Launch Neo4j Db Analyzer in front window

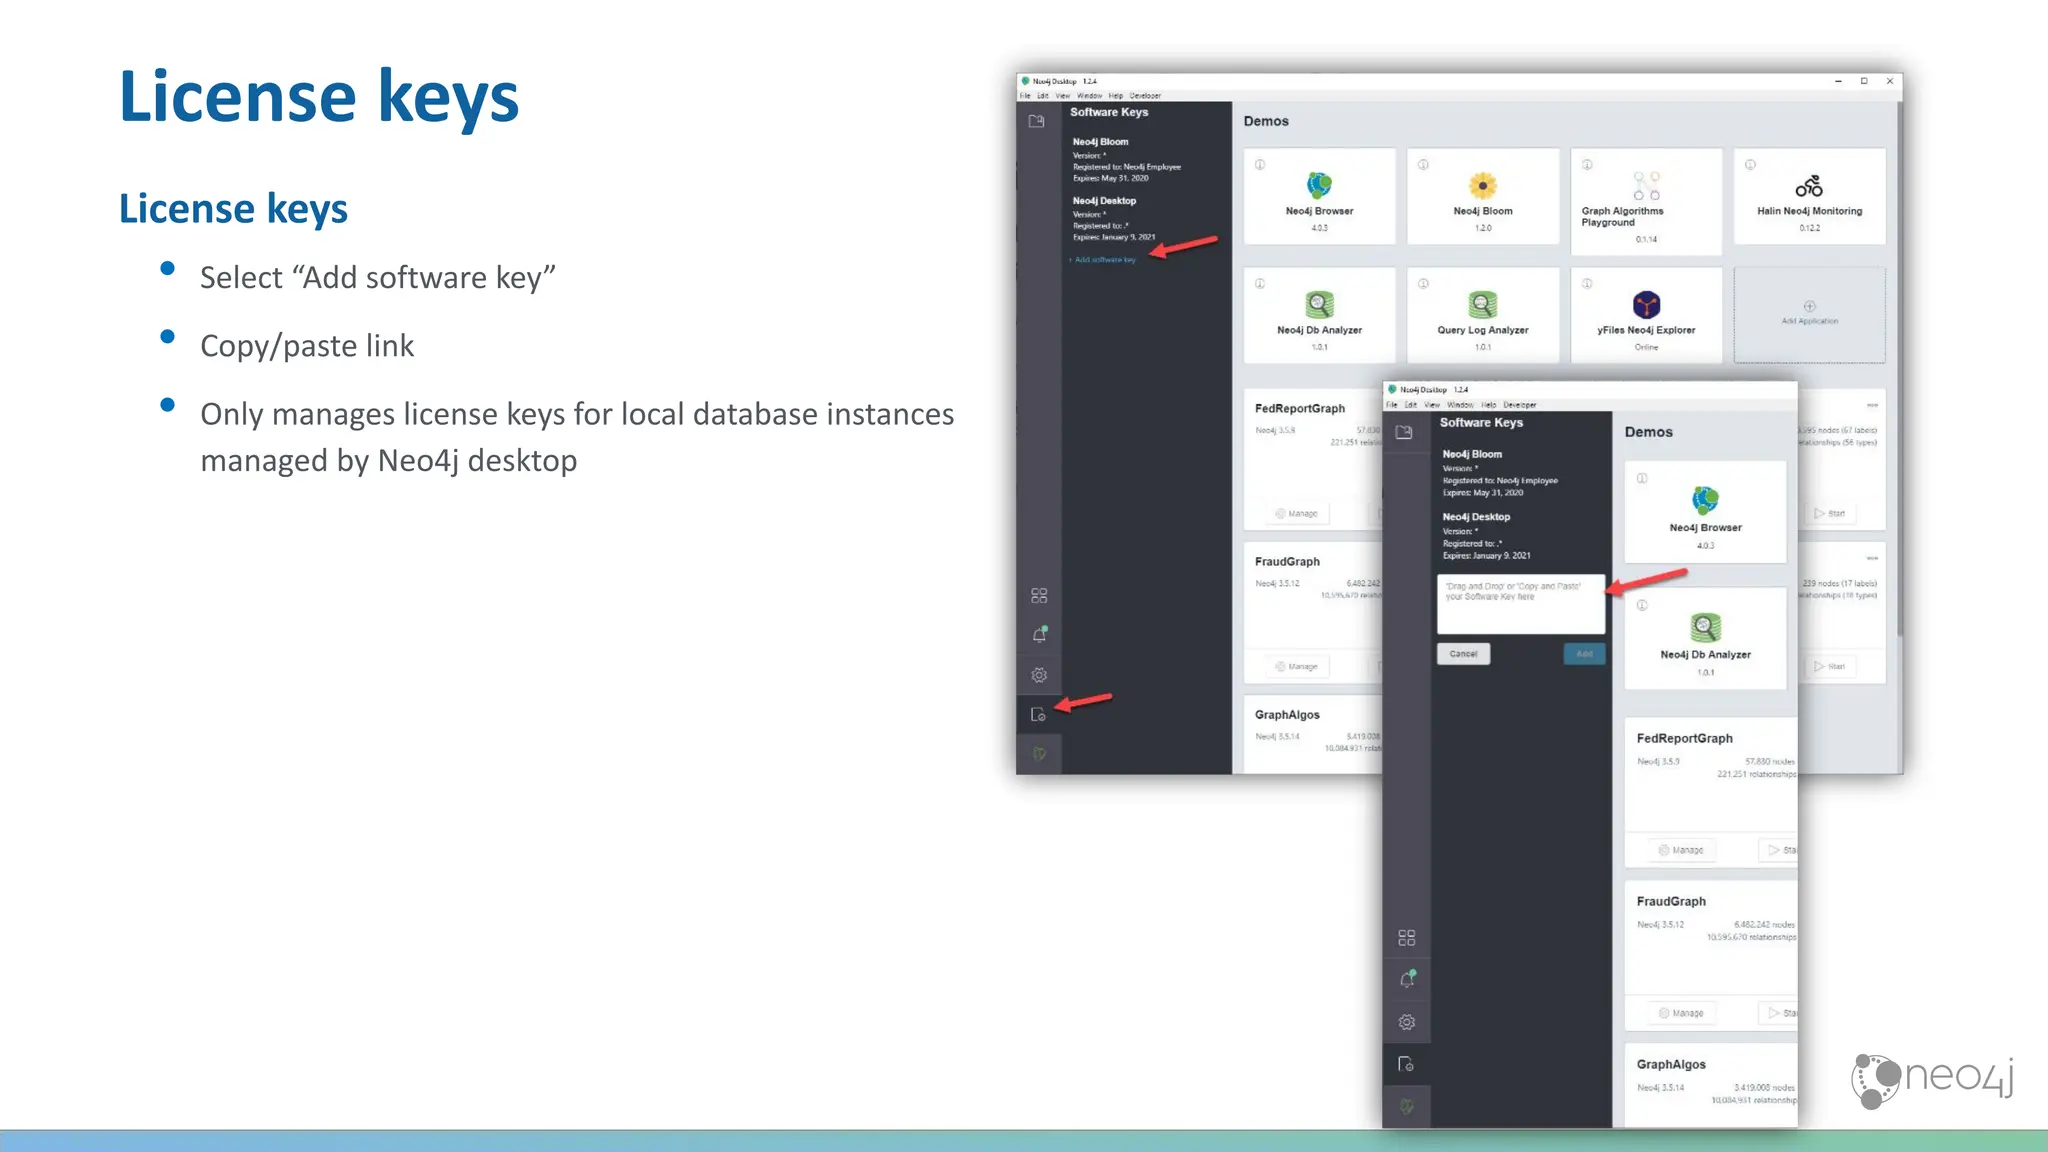coord(1705,639)
